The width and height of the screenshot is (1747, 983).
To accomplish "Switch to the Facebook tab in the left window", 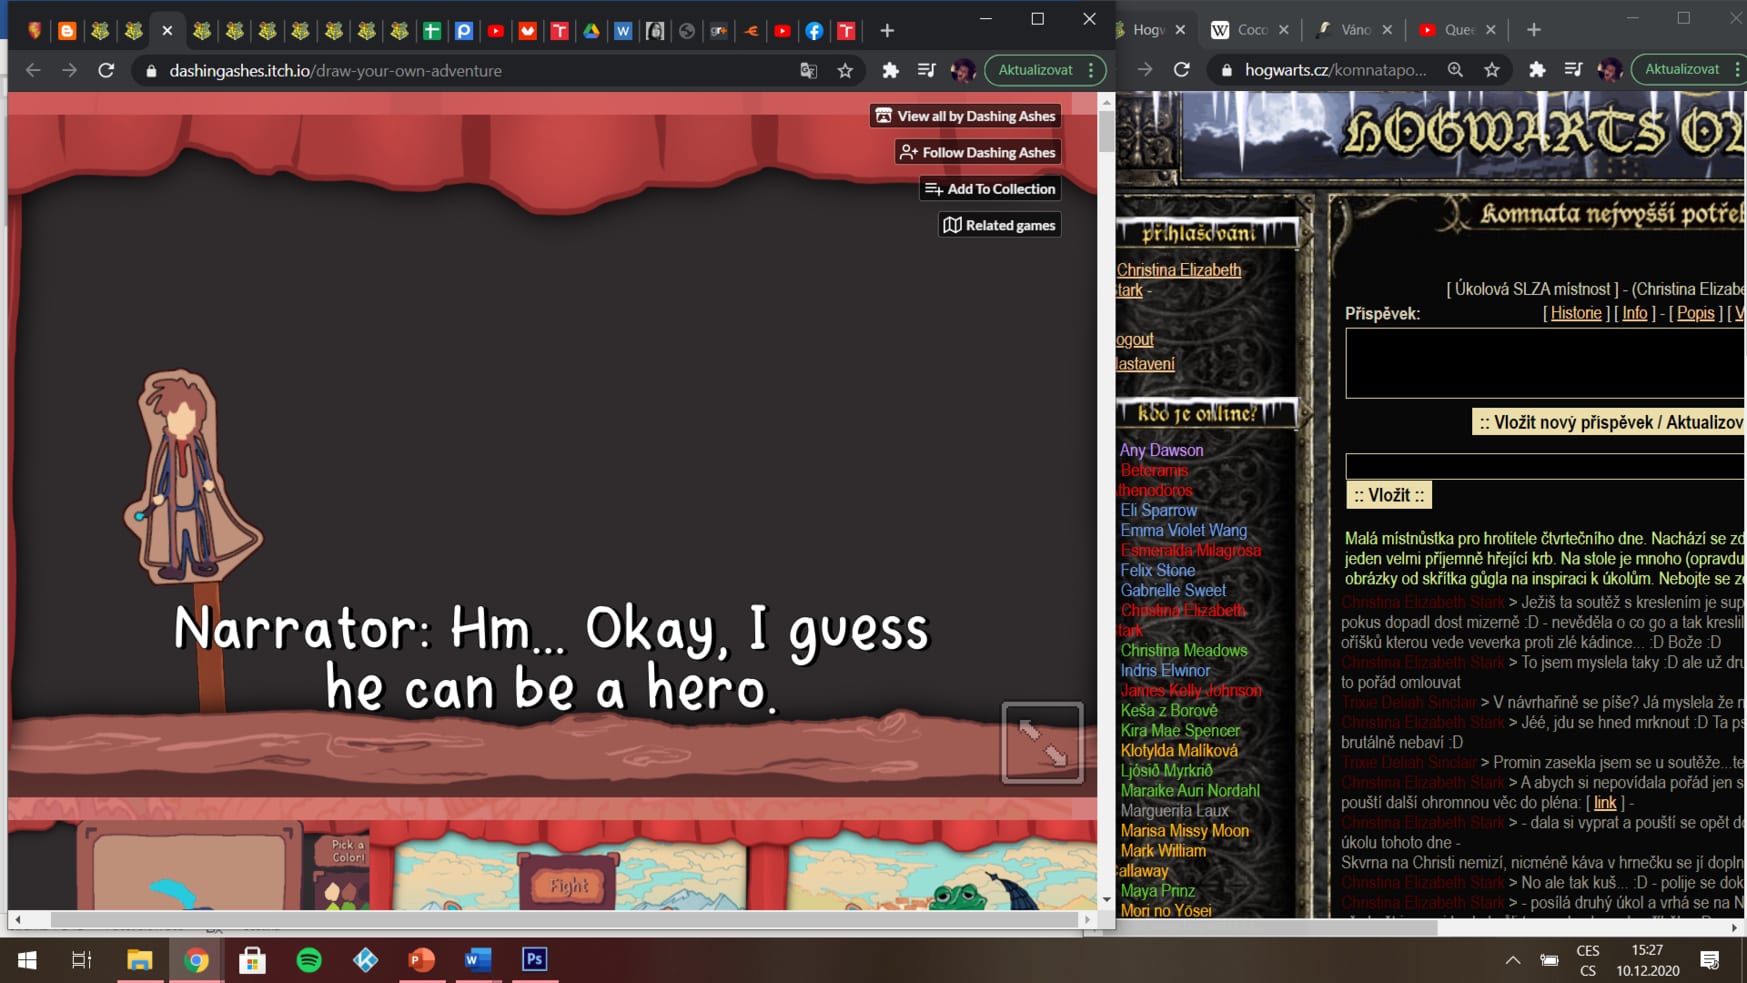I will 814,31.
